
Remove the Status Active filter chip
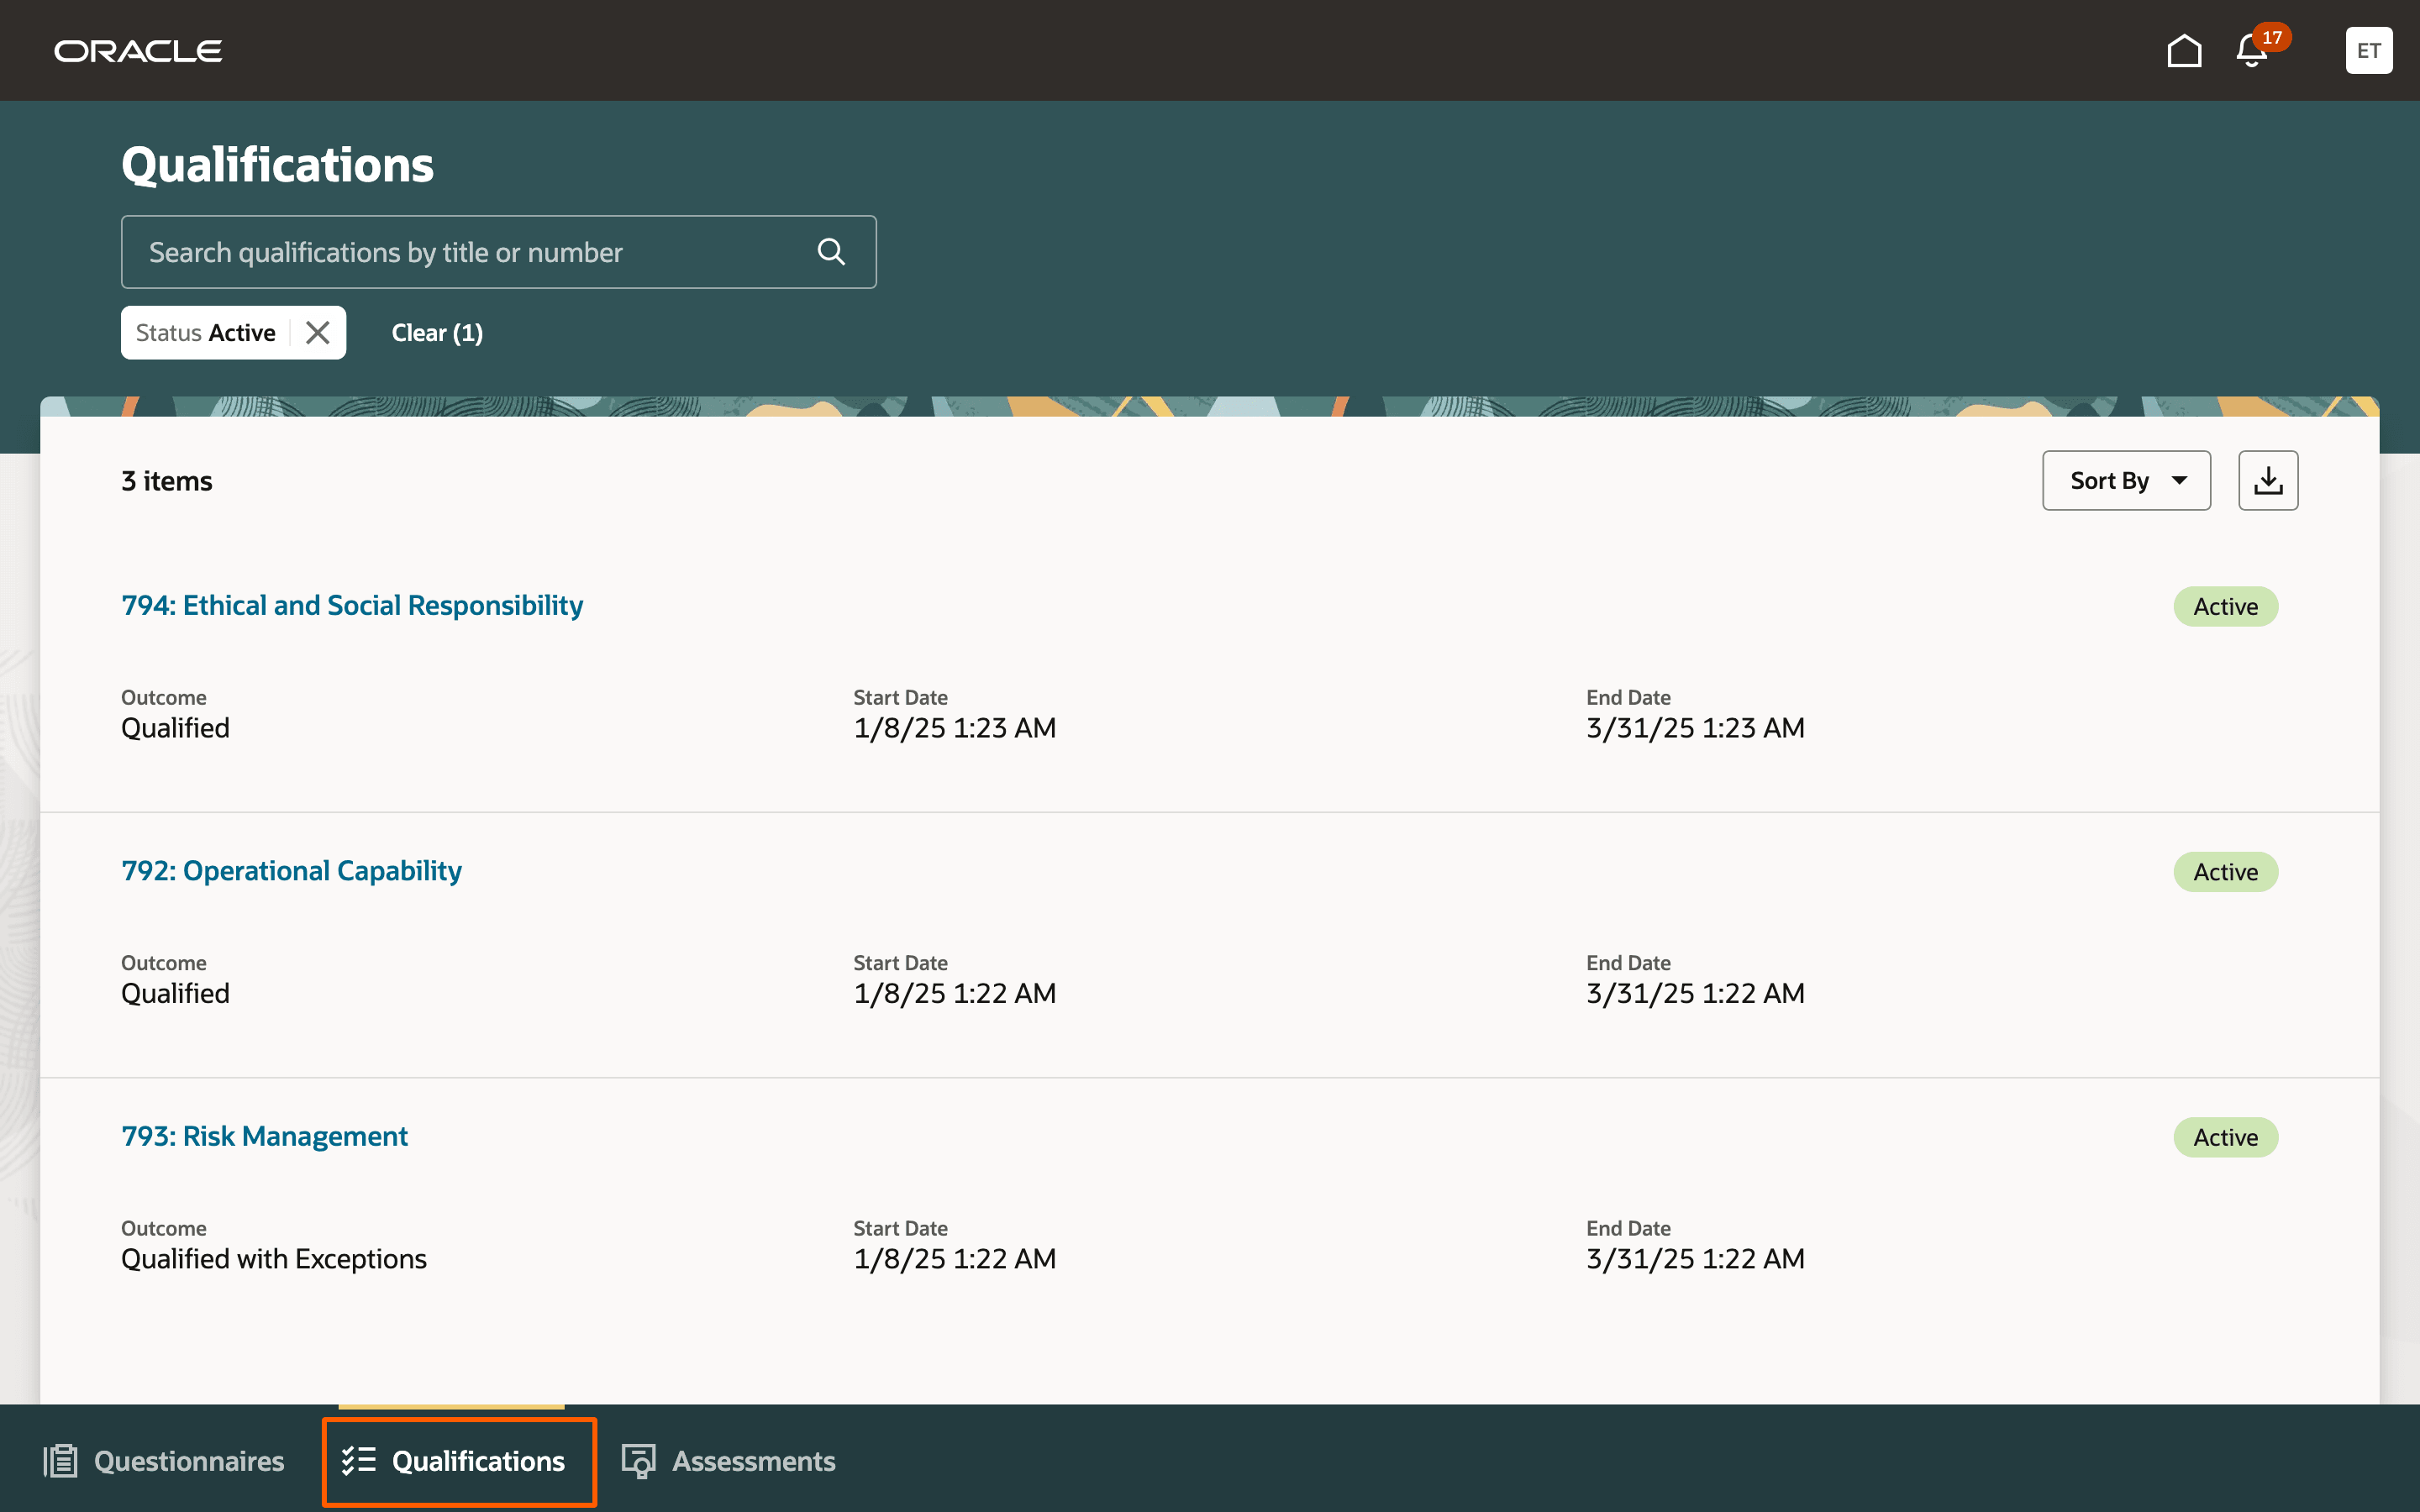tap(318, 333)
